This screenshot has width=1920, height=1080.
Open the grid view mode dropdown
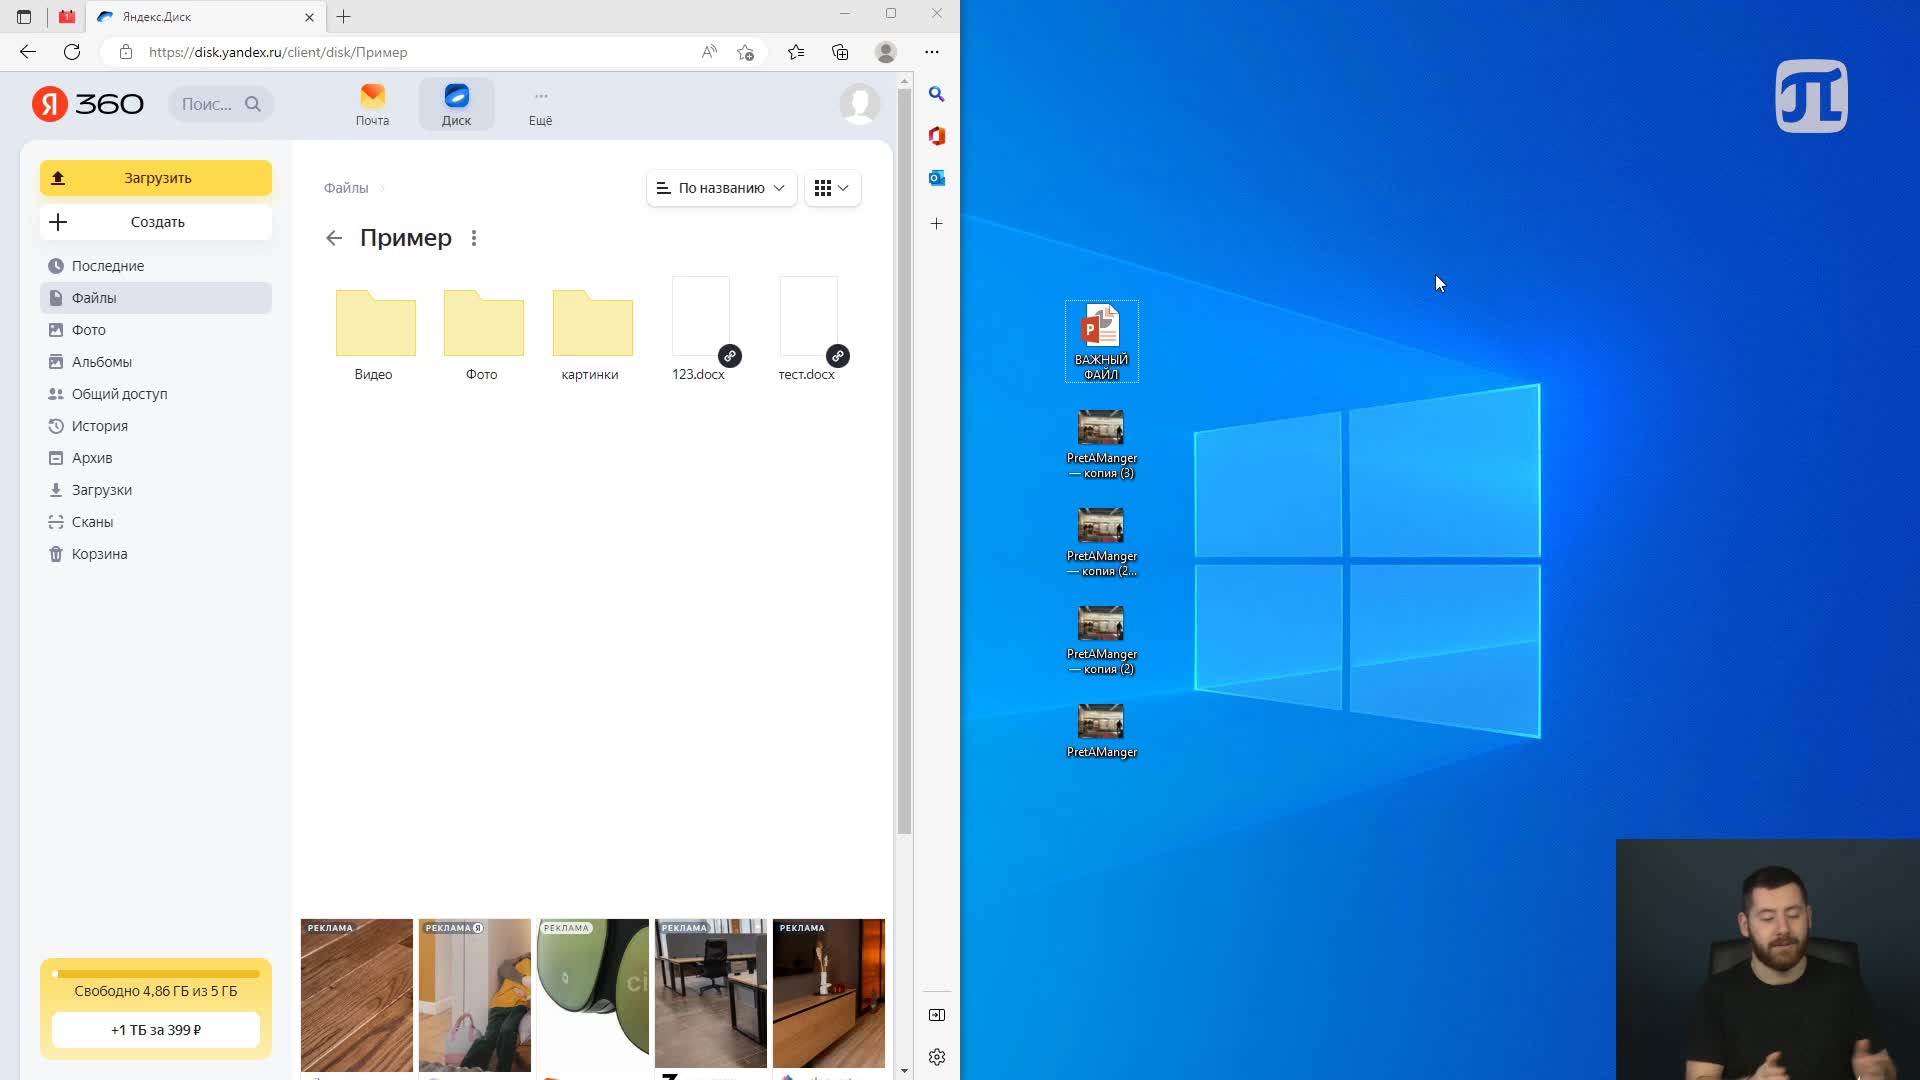click(x=832, y=188)
